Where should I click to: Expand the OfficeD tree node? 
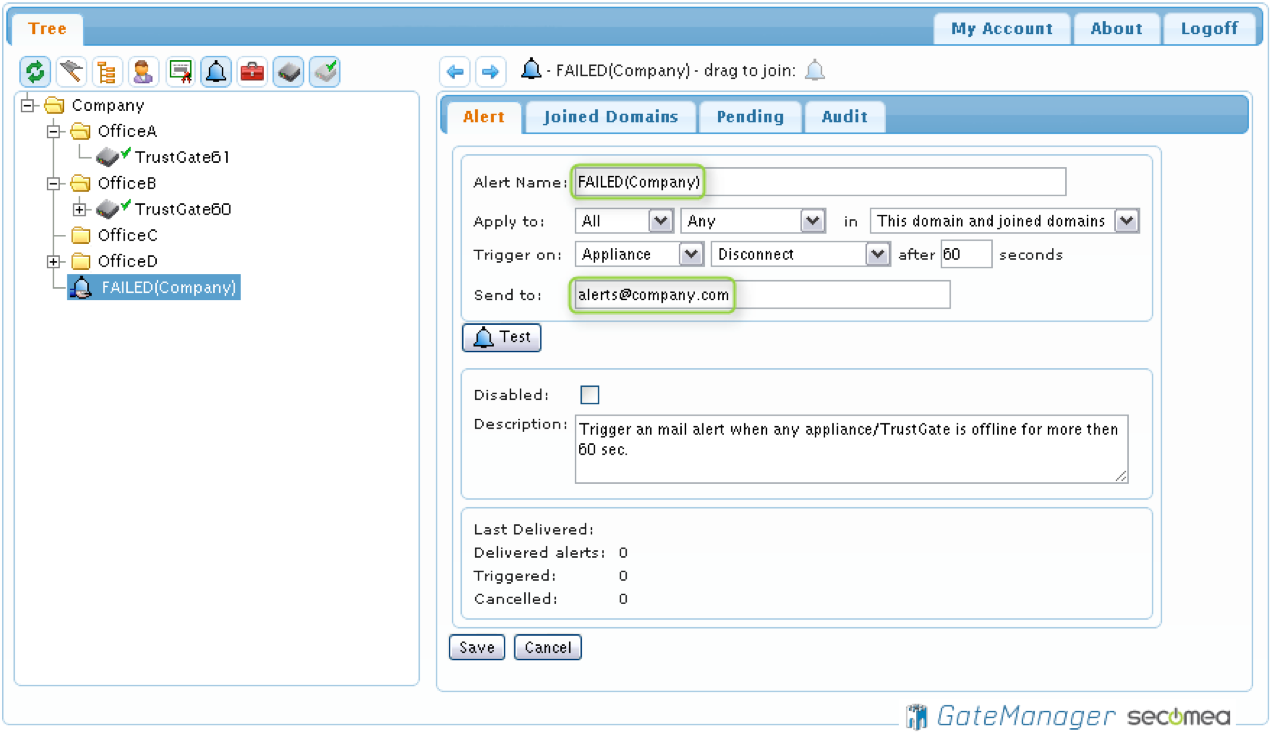pyautogui.click(x=54, y=261)
